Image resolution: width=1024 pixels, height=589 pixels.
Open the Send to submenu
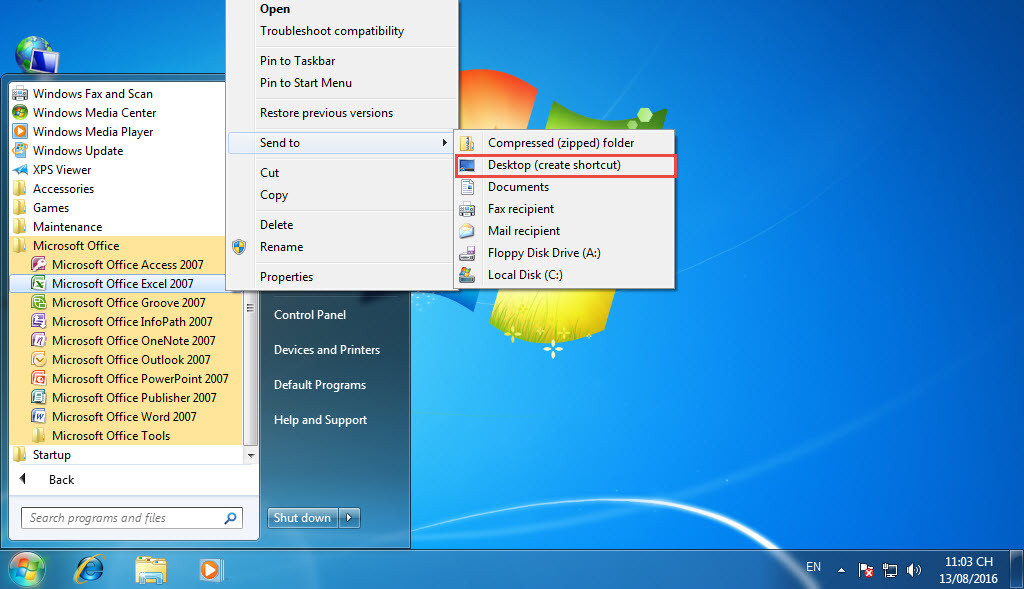(341, 142)
